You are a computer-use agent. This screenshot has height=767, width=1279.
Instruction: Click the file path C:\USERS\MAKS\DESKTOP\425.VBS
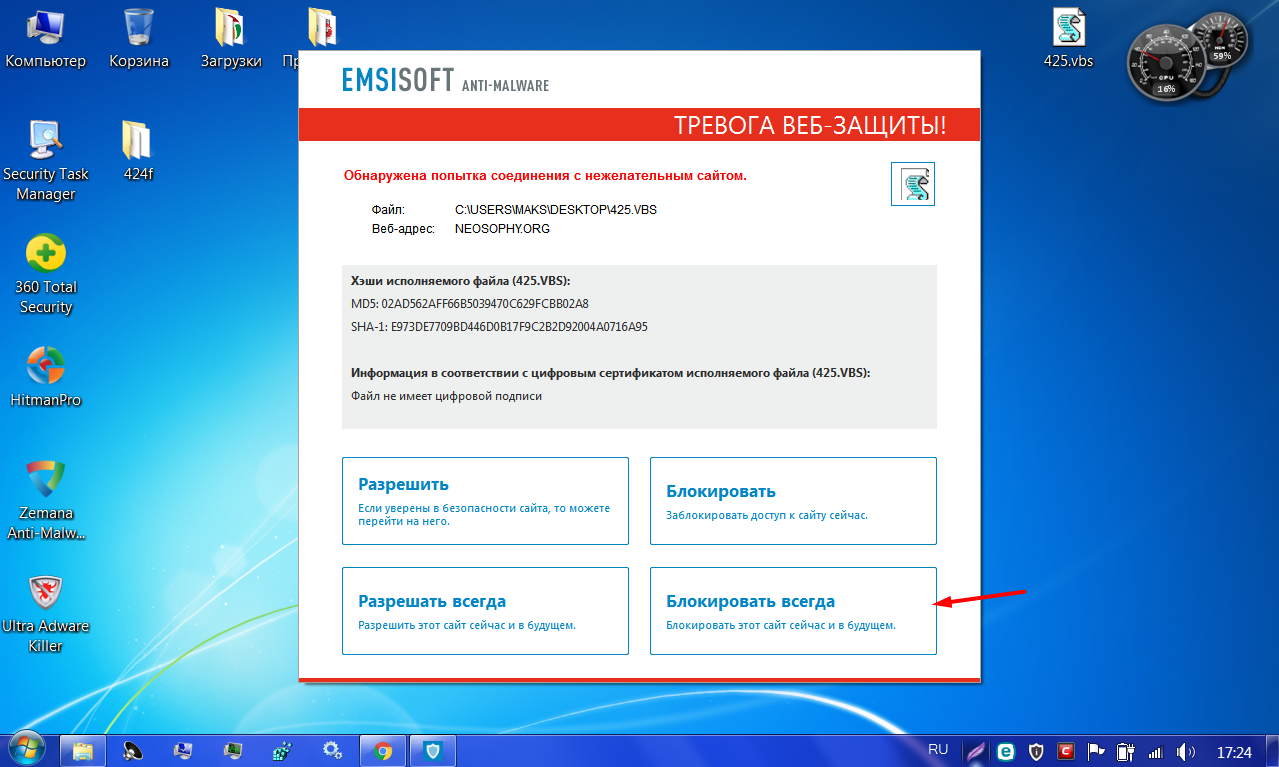coord(556,210)
